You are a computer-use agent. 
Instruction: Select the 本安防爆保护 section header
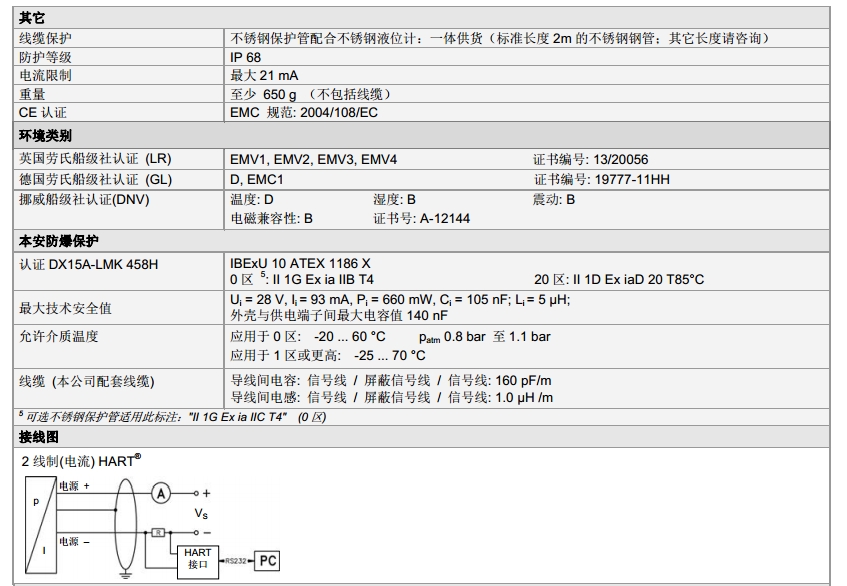58,241
